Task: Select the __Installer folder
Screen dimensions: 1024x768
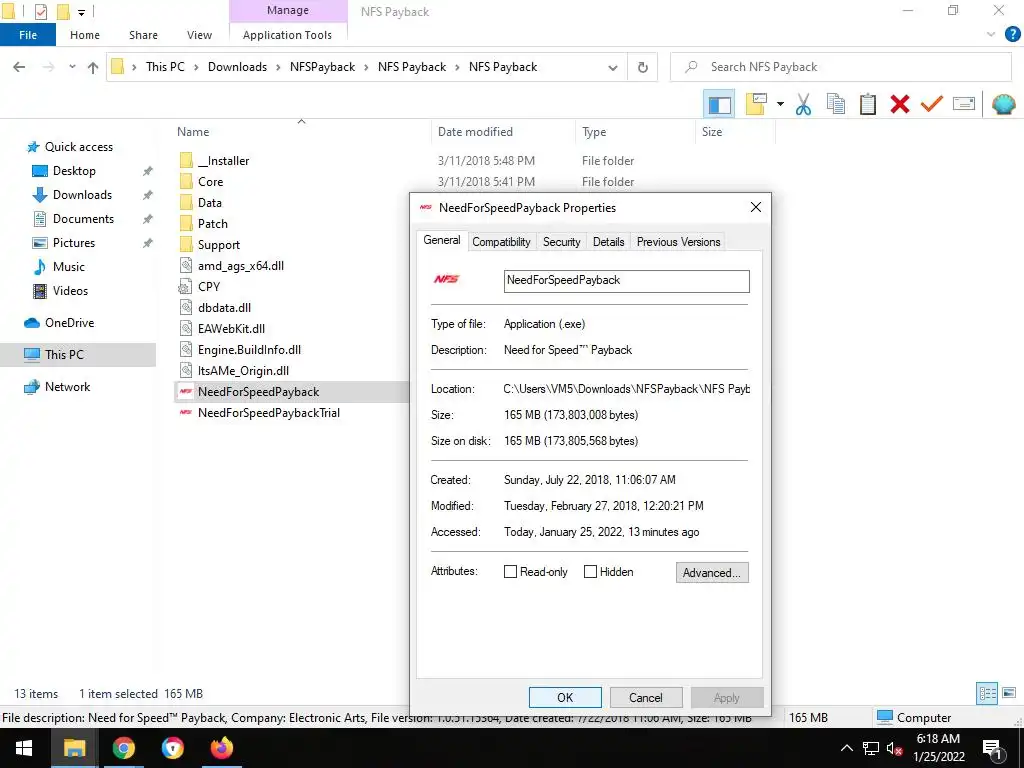Action: pyautogui.click(x=223, y=161)
